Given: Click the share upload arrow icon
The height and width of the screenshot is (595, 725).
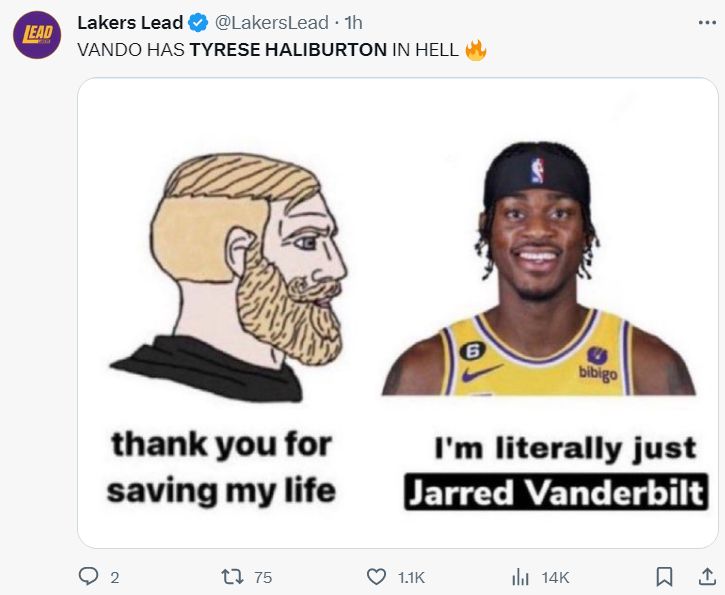Looking at the screenshot, I should 706,576.
